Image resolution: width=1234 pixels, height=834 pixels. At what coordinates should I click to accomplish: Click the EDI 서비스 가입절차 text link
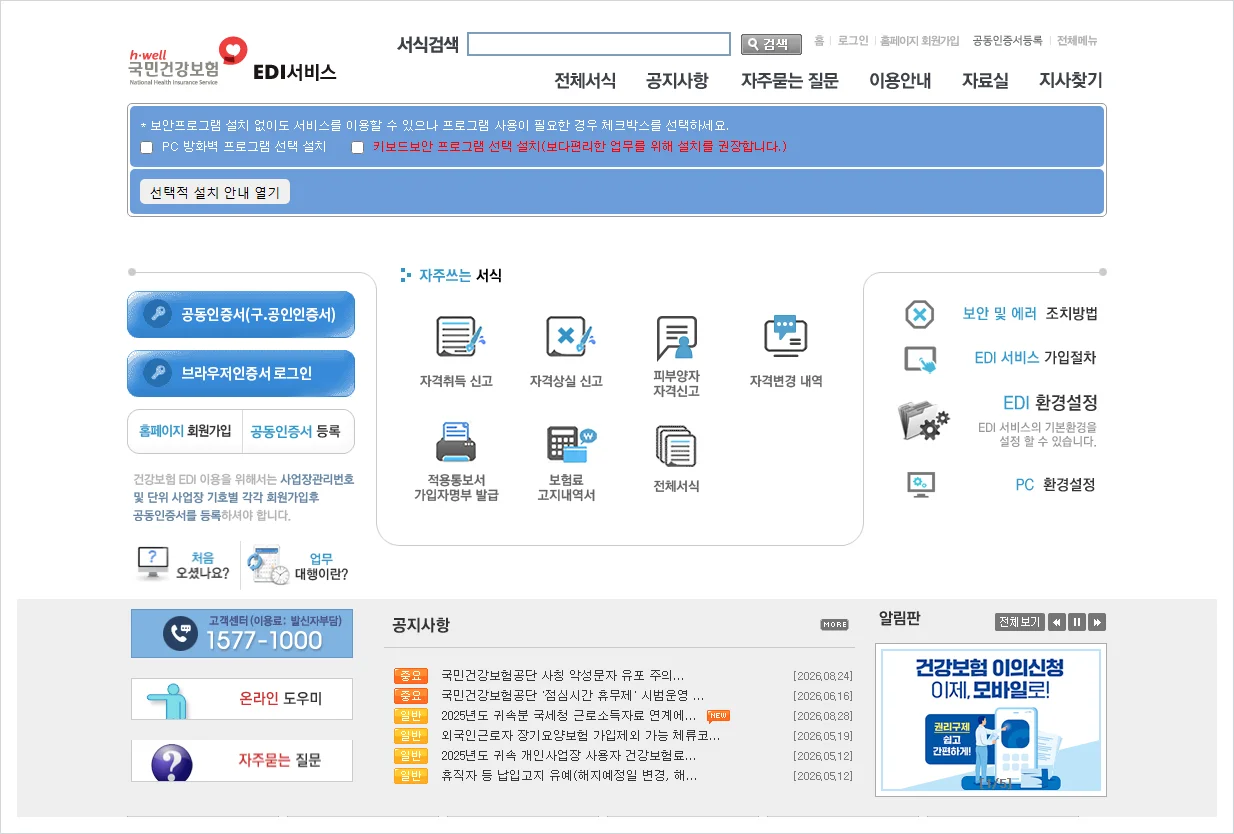click(1035, 358)
